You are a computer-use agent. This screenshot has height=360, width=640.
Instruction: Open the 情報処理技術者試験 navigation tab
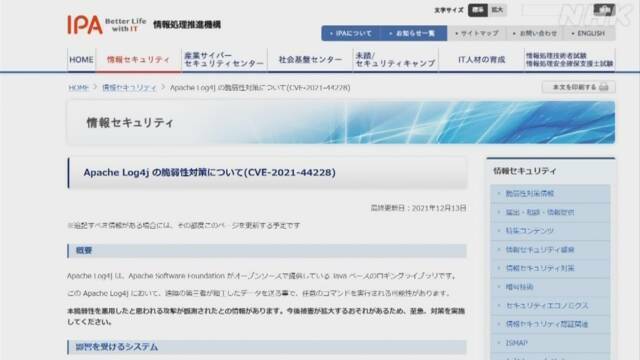point(569,60)
